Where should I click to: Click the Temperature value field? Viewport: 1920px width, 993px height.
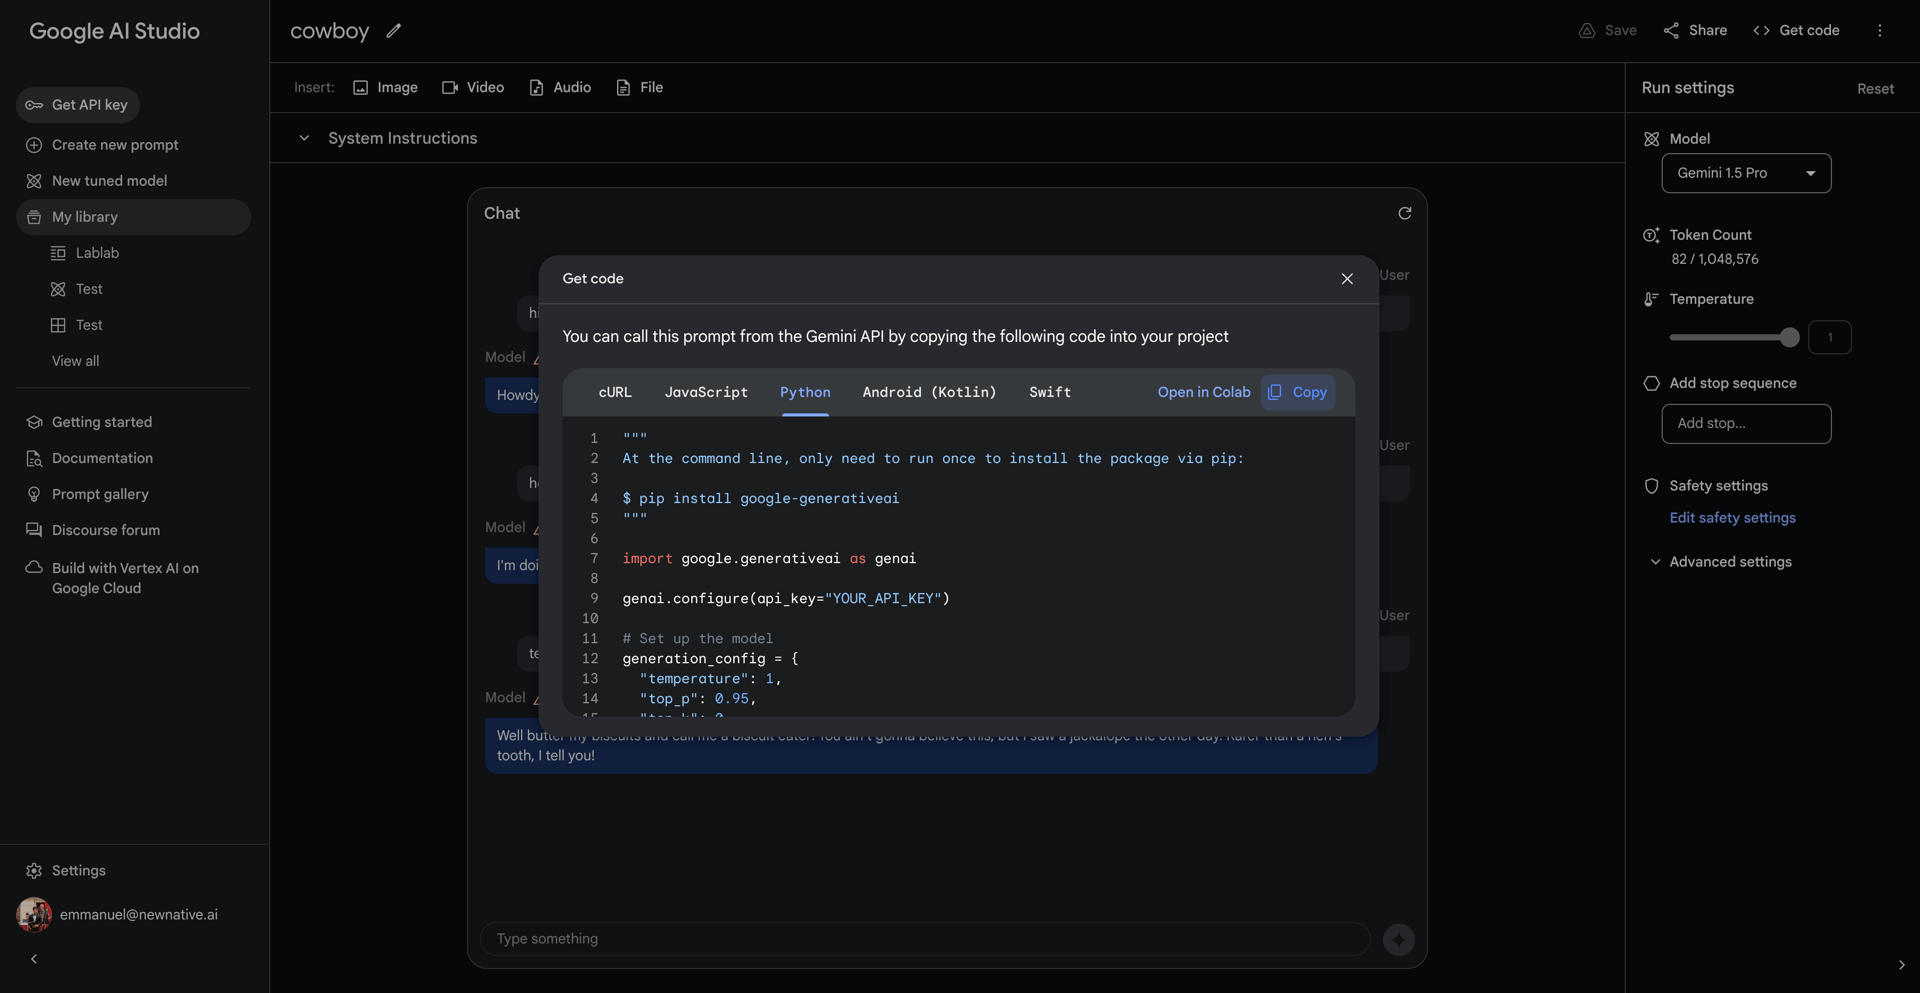[x=1830, y=338]
